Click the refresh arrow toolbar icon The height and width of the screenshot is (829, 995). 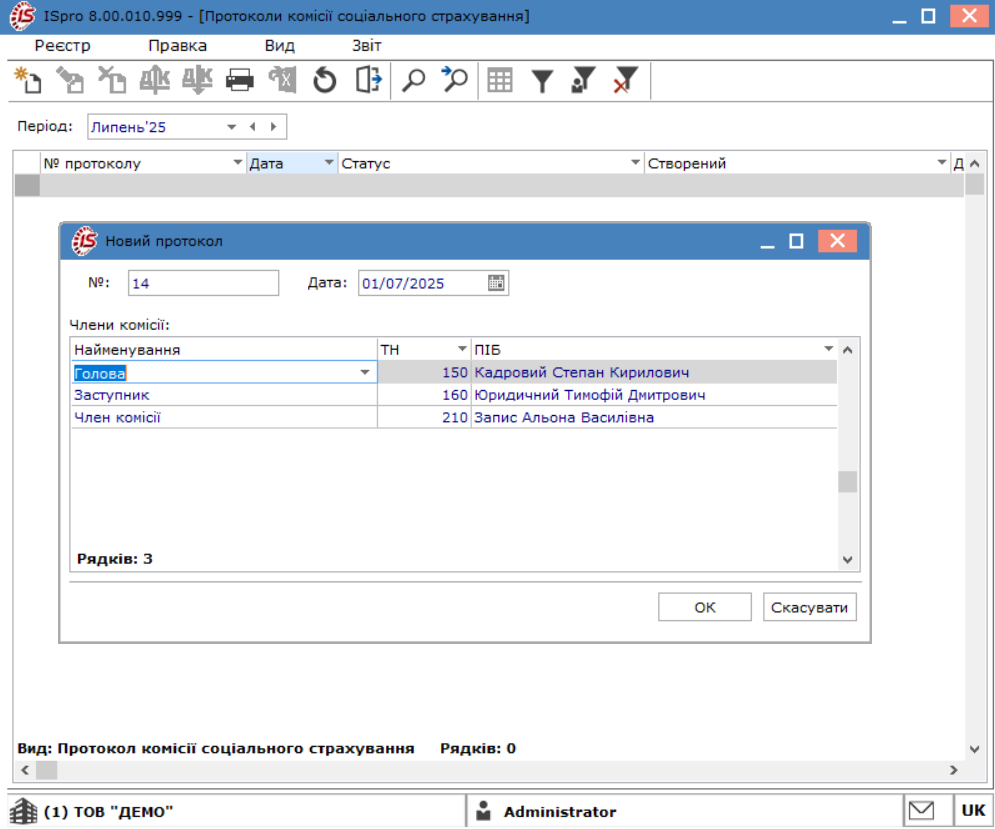click(325, 81)
